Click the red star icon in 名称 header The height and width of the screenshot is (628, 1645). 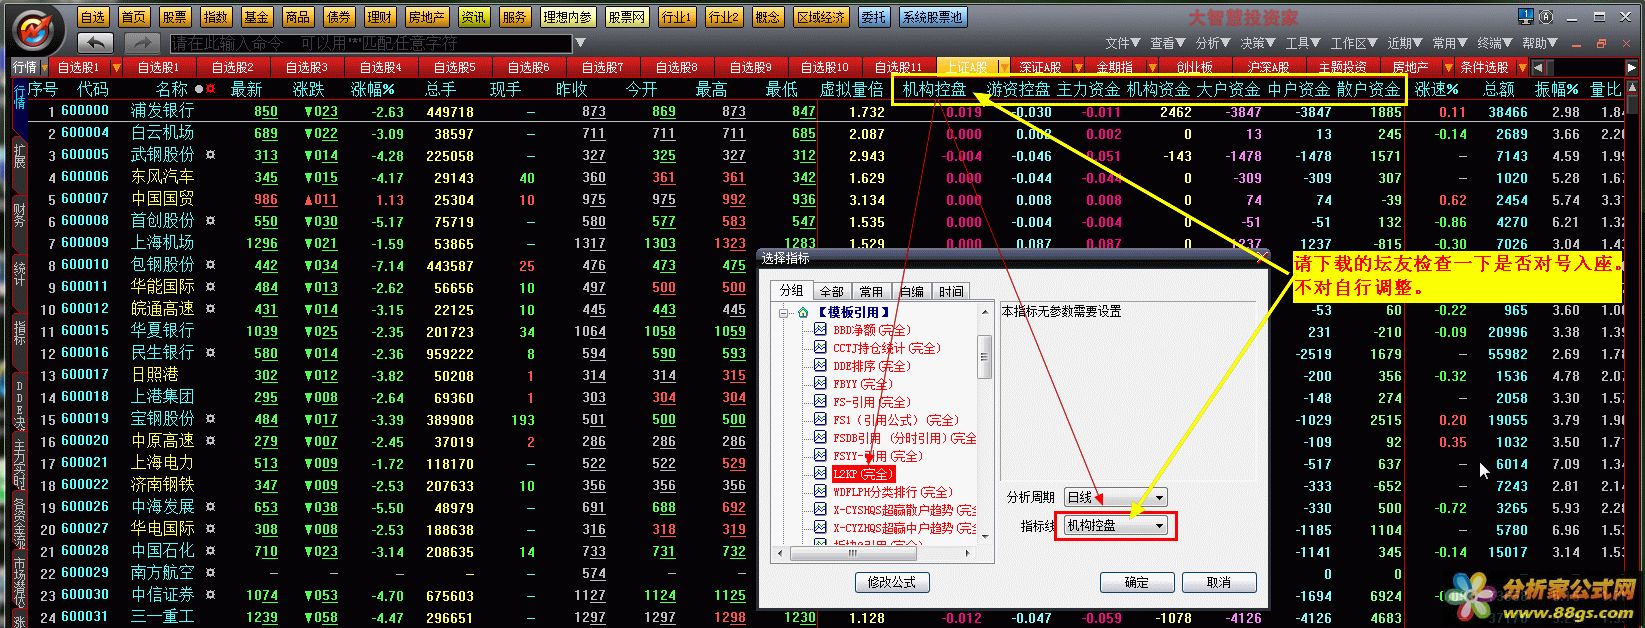(x=210, y=89)
